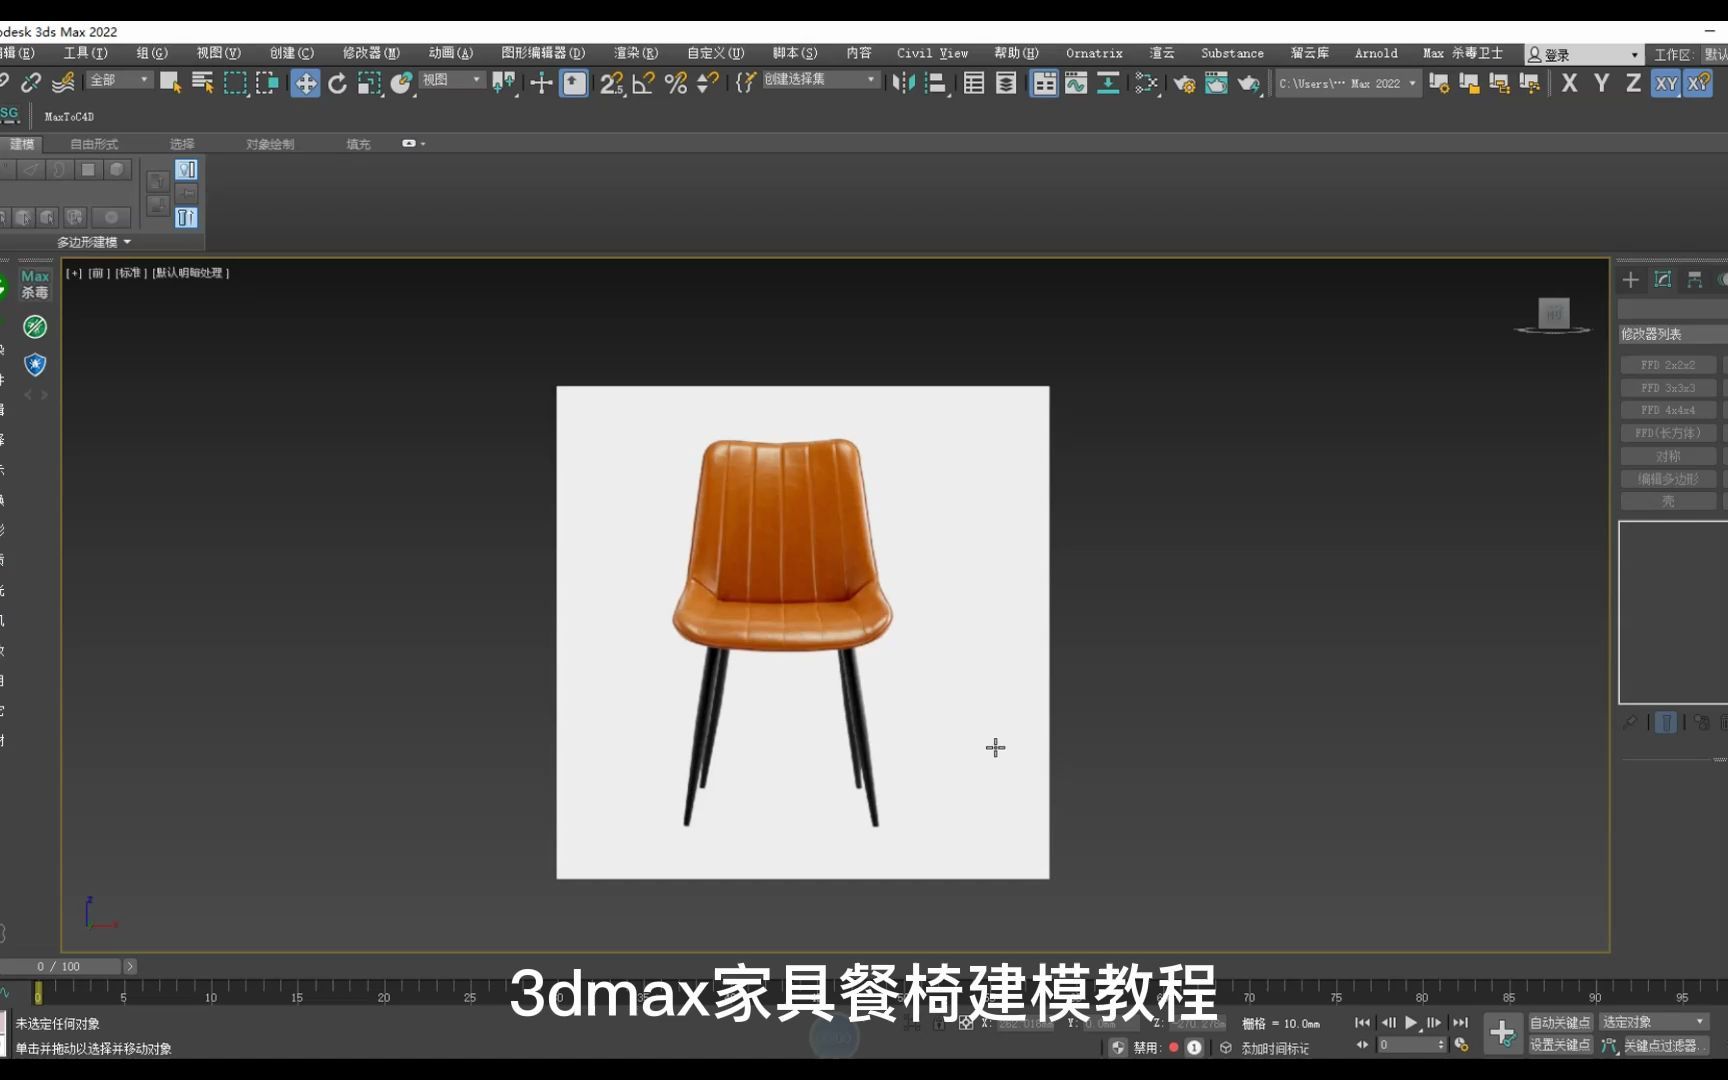Toggle the XY plane constraint
Viewport: 1728px width, 1080px height.
point(1666,84)
